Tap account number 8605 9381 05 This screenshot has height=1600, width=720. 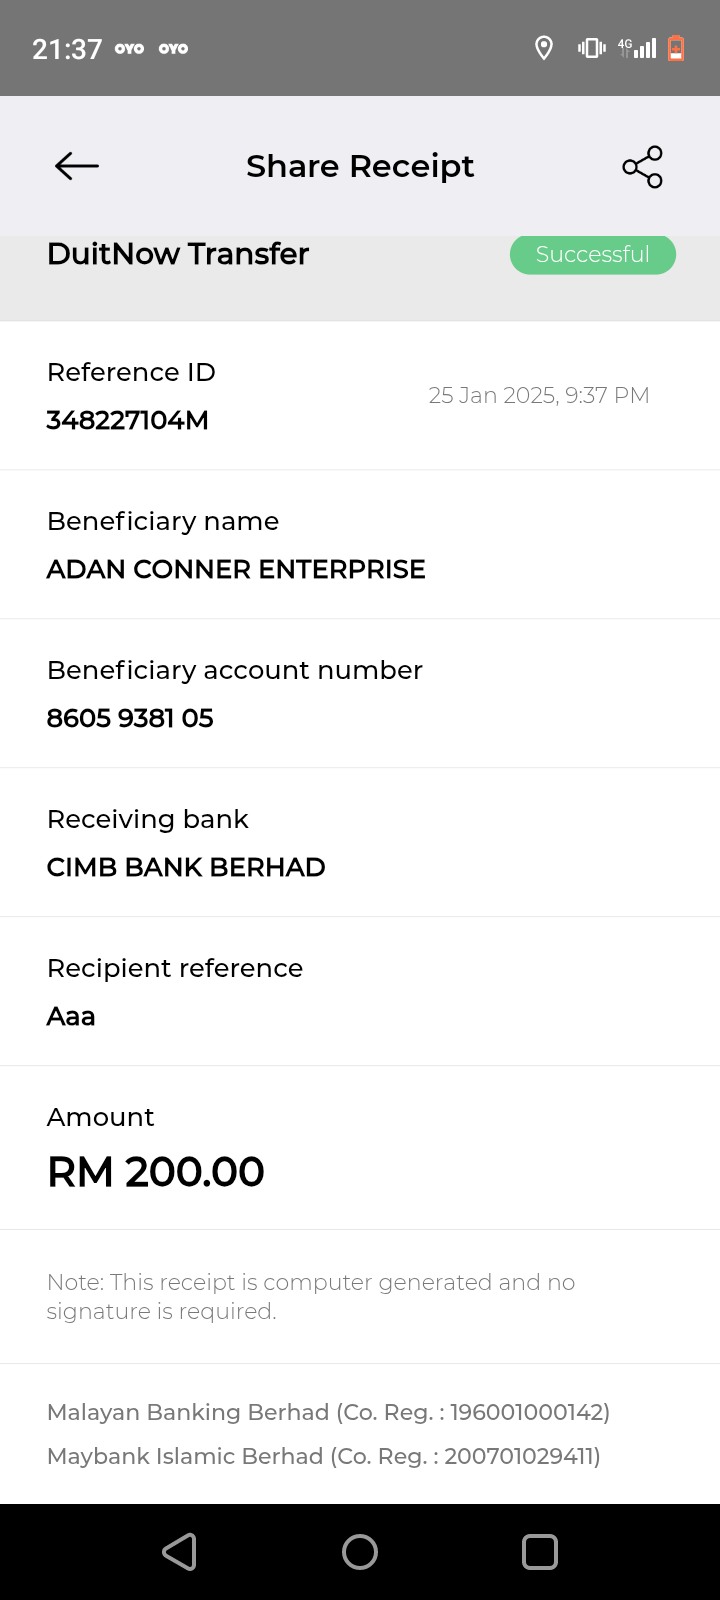130,718
